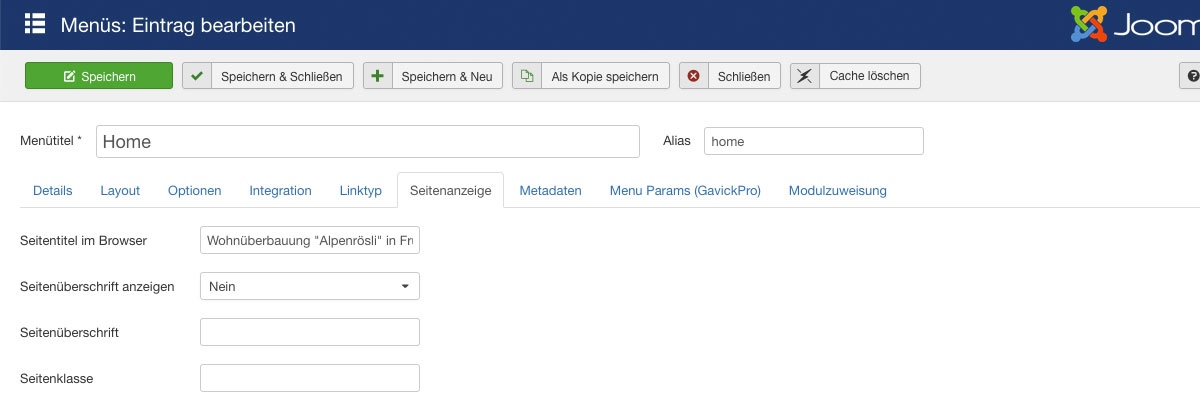This screenshot has height=400, width=1200.
Task: Switch to the Layout tab
Action: 120,190
